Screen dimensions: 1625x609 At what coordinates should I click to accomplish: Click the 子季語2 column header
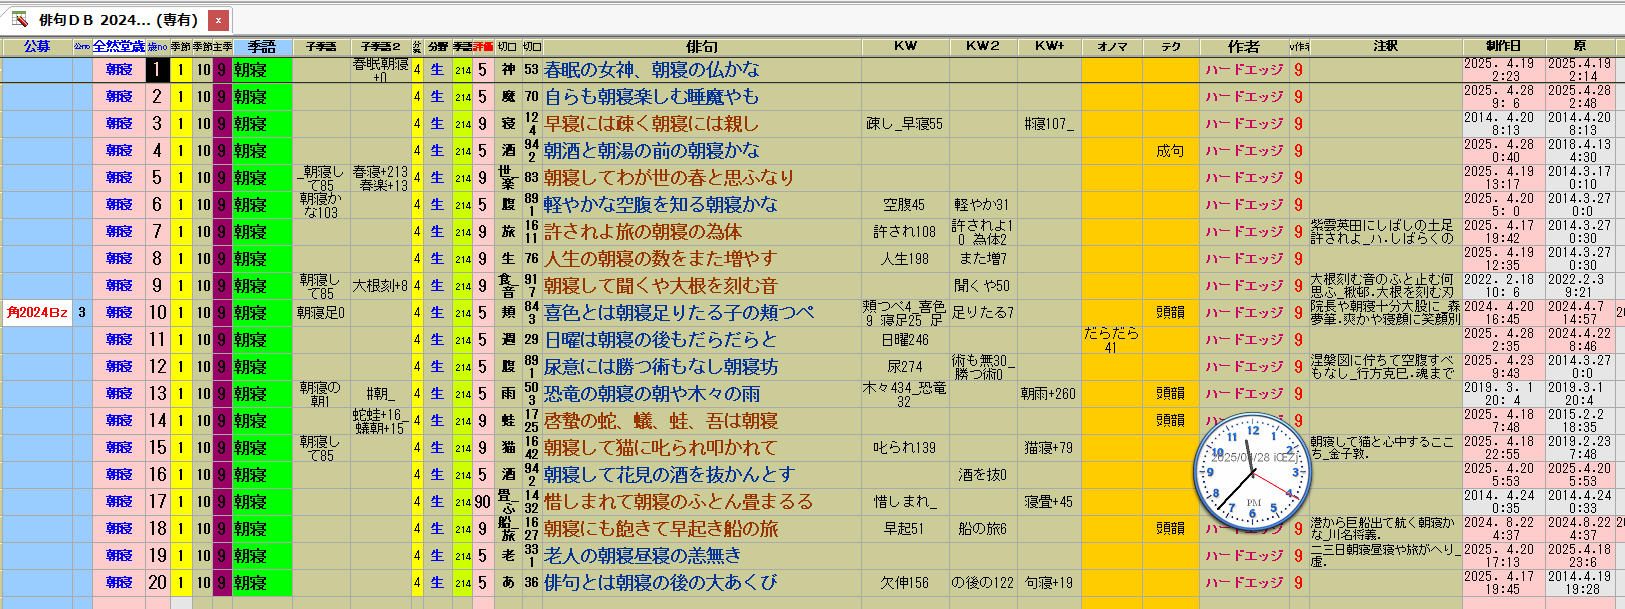coord(380,47)
